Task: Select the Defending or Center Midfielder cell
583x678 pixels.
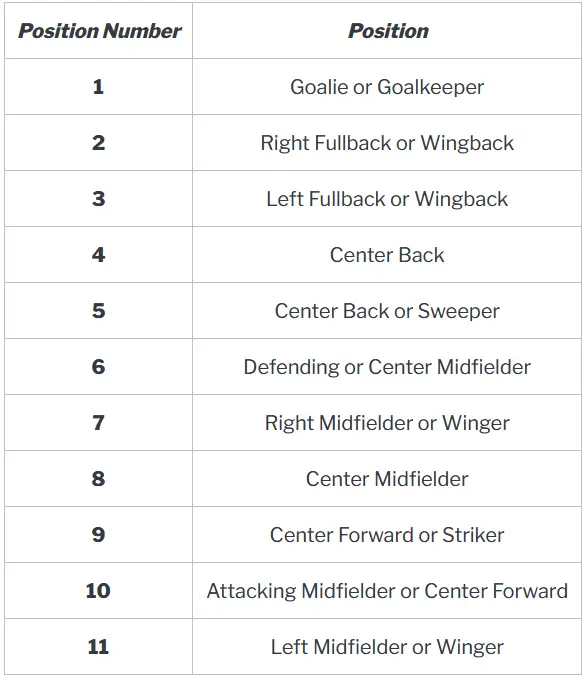Action: coord(387,367)
